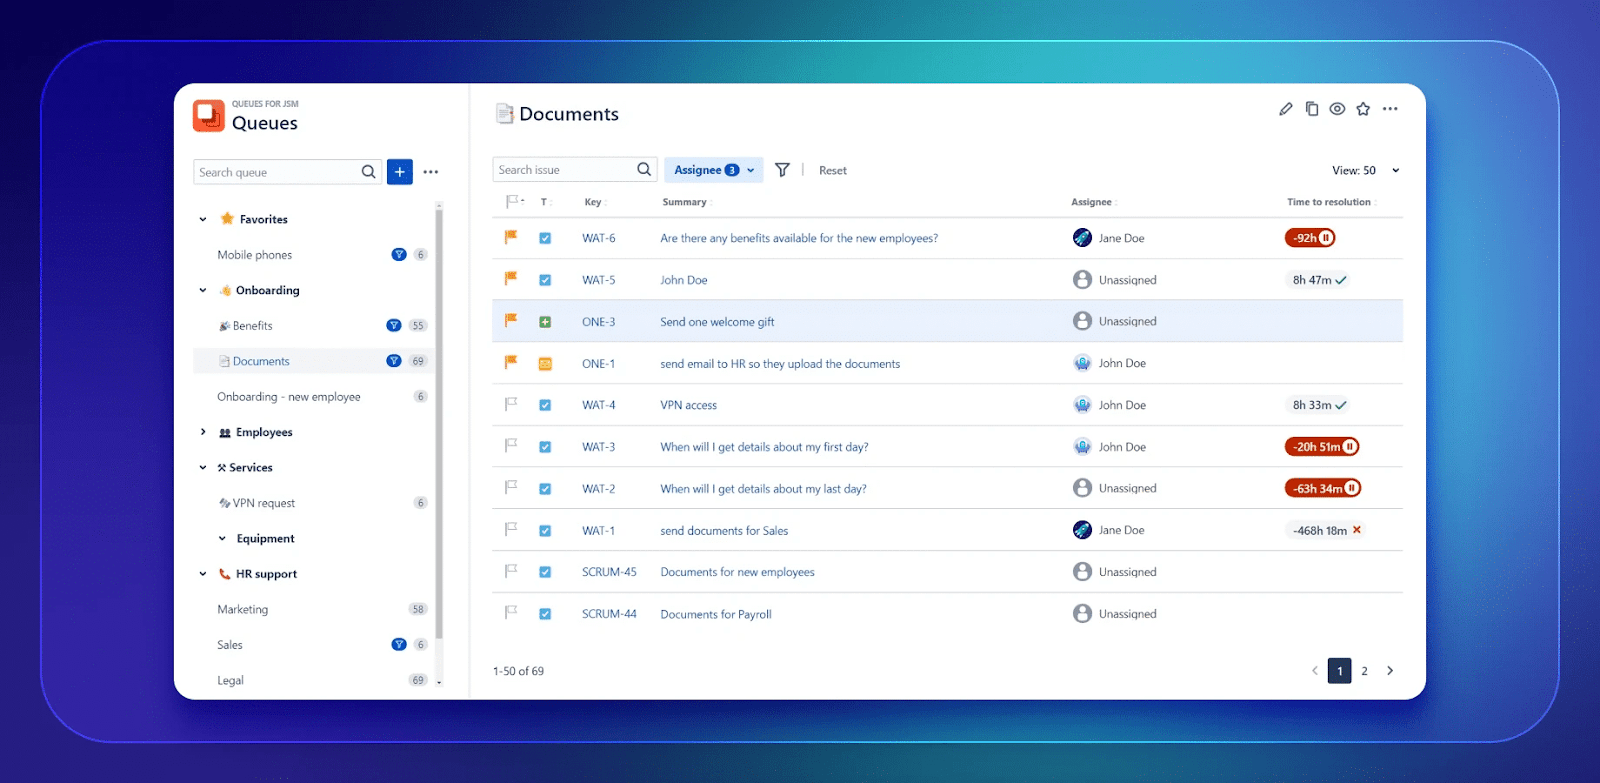This screenshot has height=783, width=1600.
Task: Star the Documents queue as favorite
Action: point(1363,109)
